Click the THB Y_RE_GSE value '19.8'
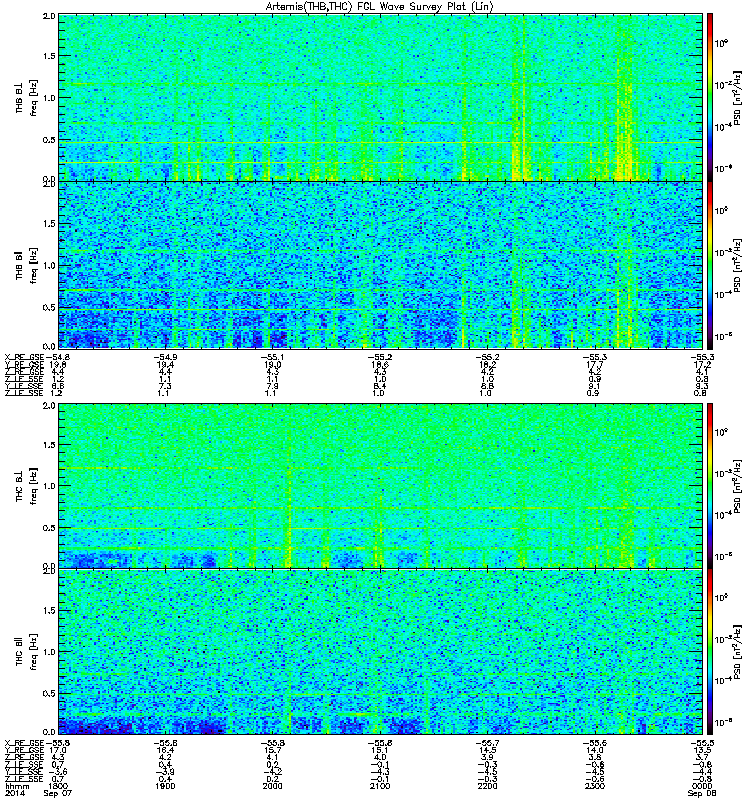Image resolution: width=750 pixels, height=800 pixels. coord(59,364)
